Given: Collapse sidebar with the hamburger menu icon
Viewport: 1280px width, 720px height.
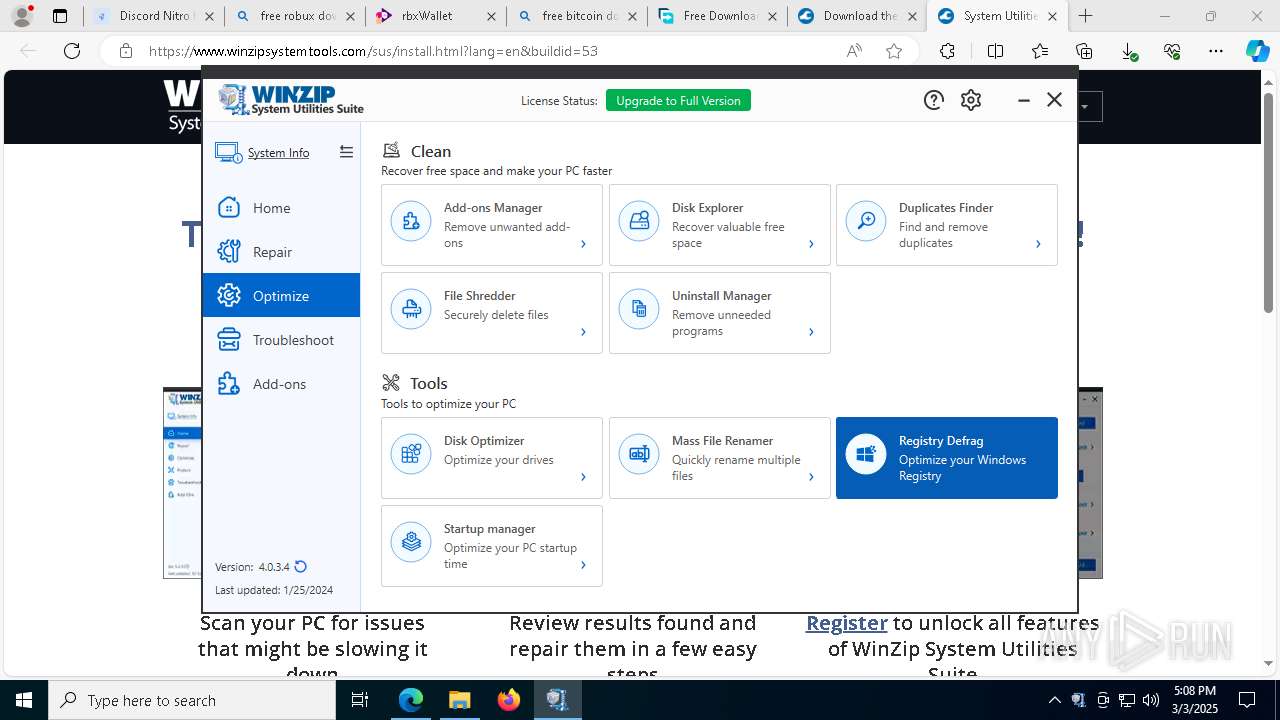Looking at the screenshot, I should tap(346, 152).
